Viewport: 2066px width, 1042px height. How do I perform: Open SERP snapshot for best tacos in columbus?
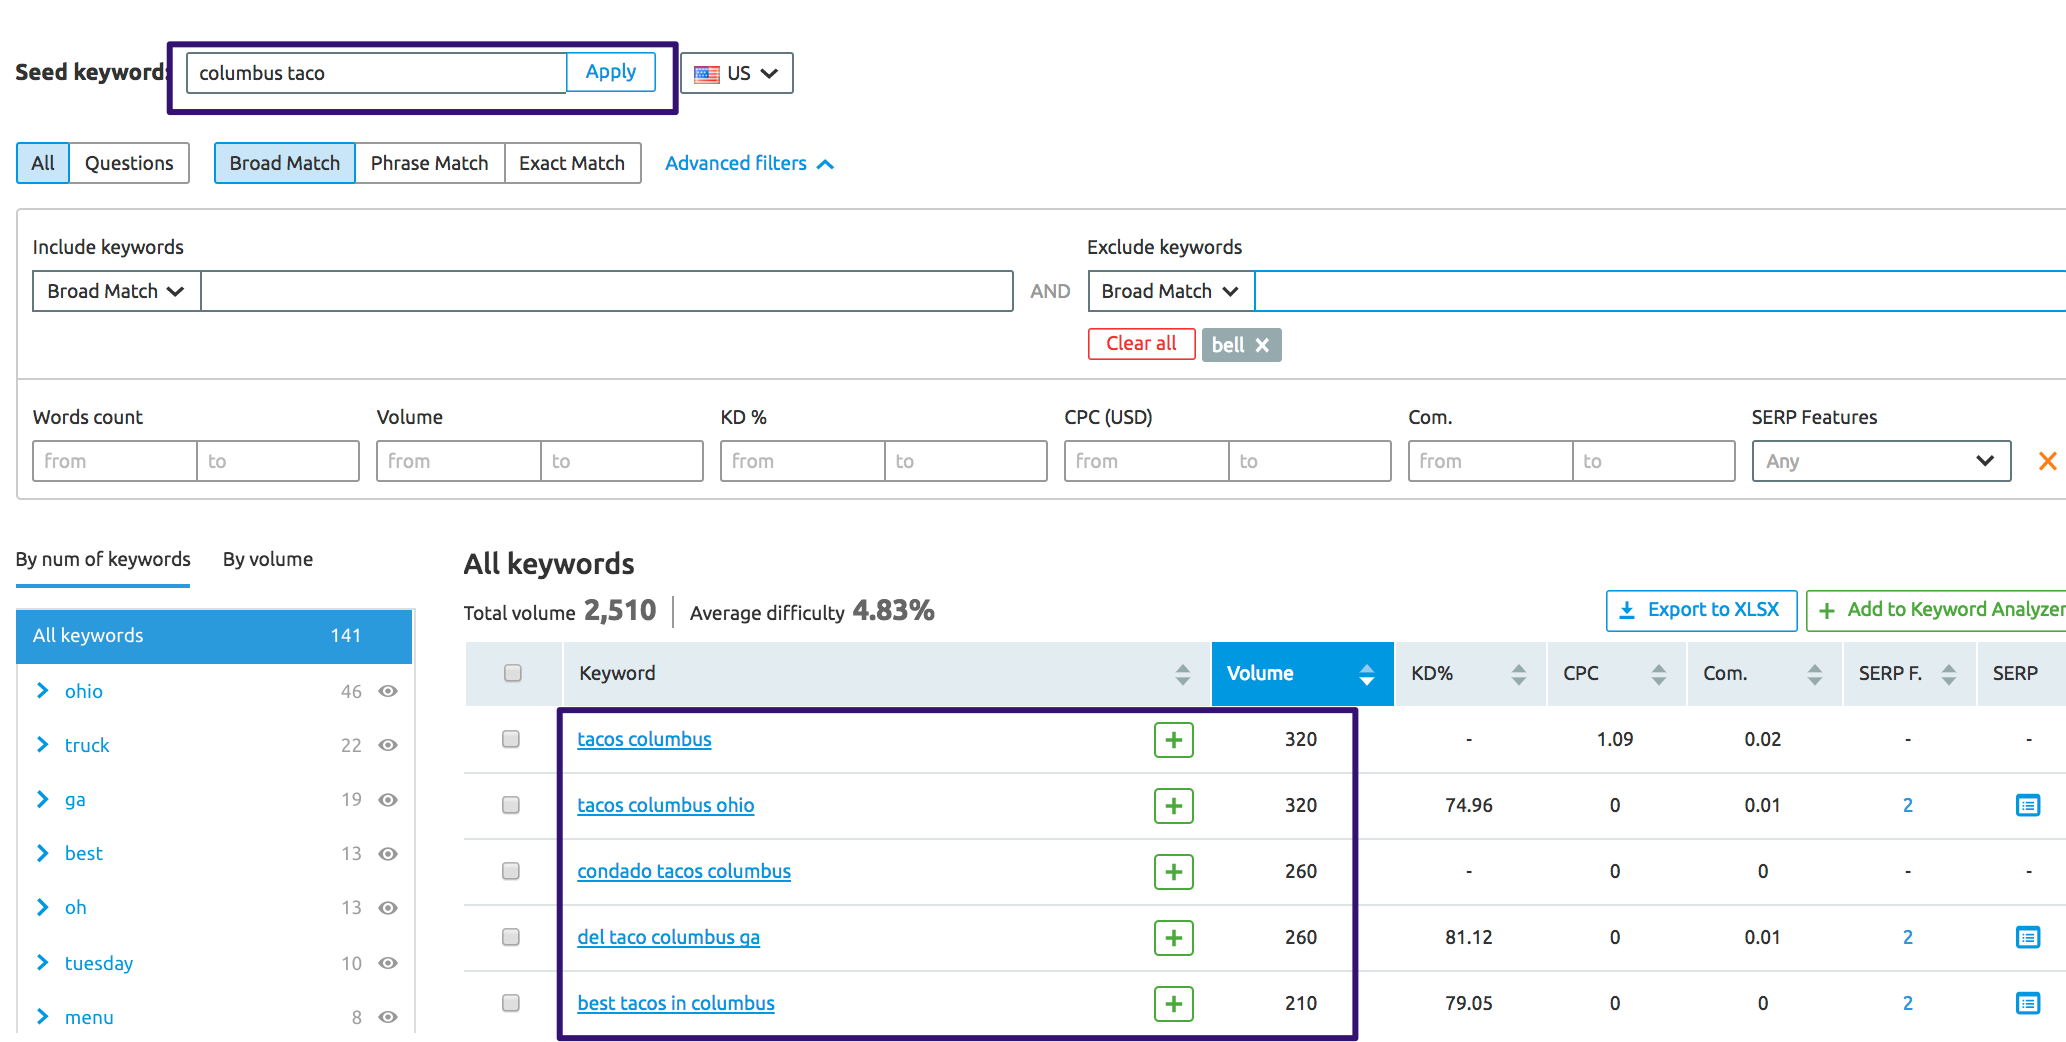tap(2027, 1003)
